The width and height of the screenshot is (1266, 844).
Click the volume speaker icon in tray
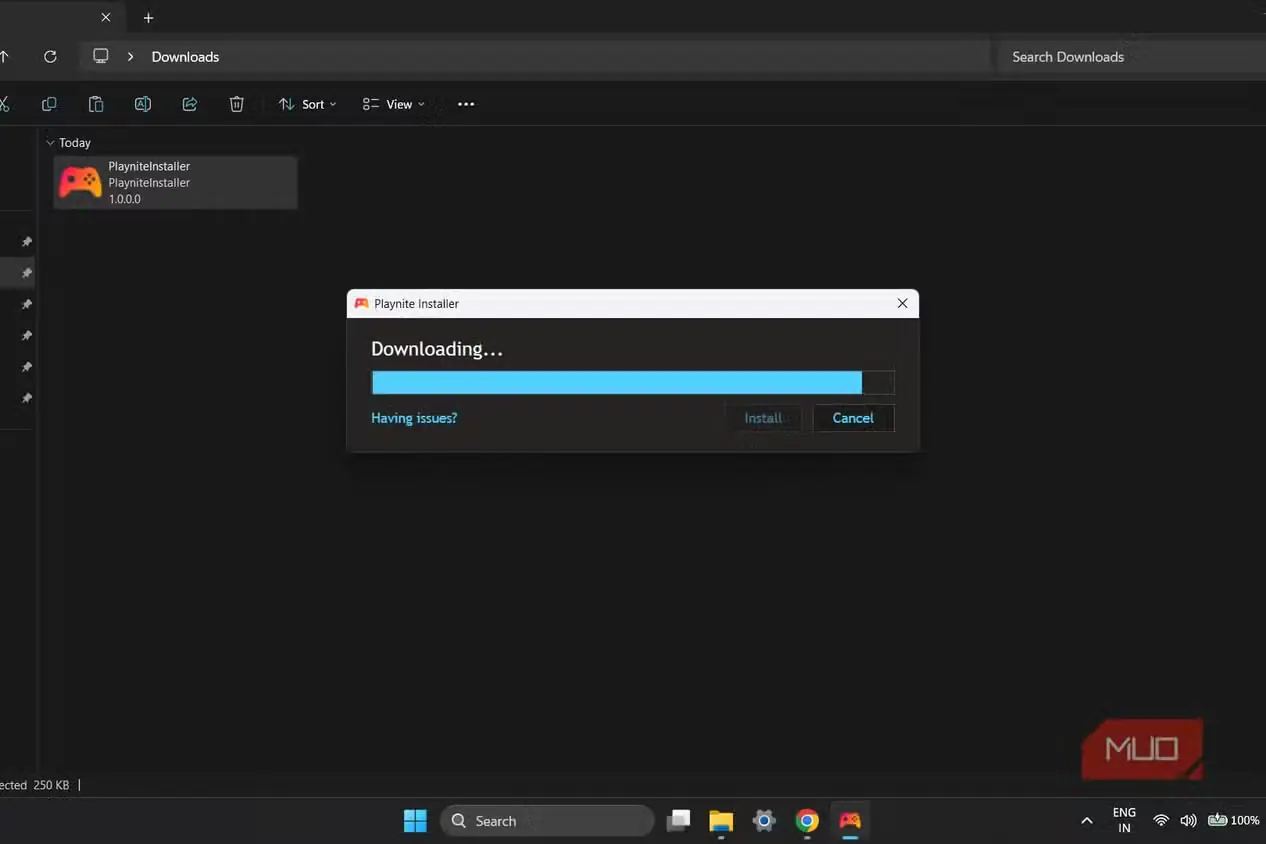(x=1188, y=821)
